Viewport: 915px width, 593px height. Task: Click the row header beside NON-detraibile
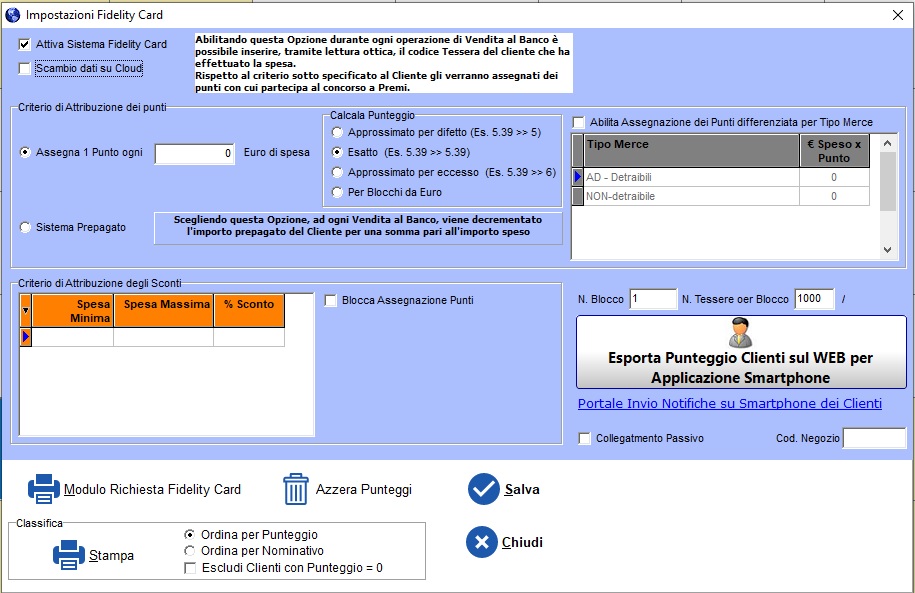(x=578, y=196)
